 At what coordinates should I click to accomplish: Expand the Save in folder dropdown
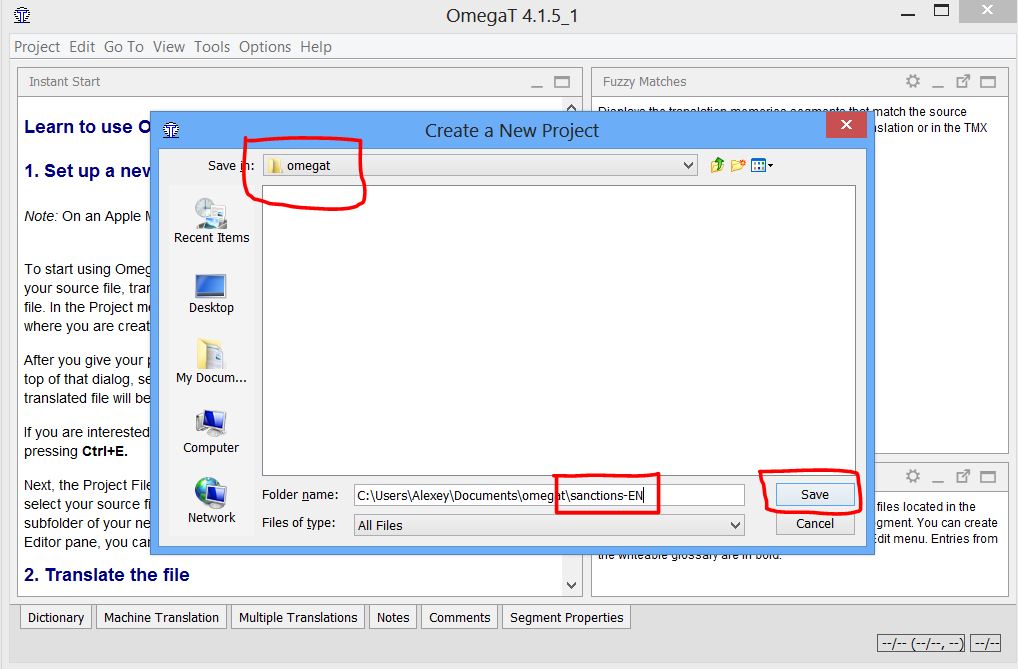click(688, 166)
